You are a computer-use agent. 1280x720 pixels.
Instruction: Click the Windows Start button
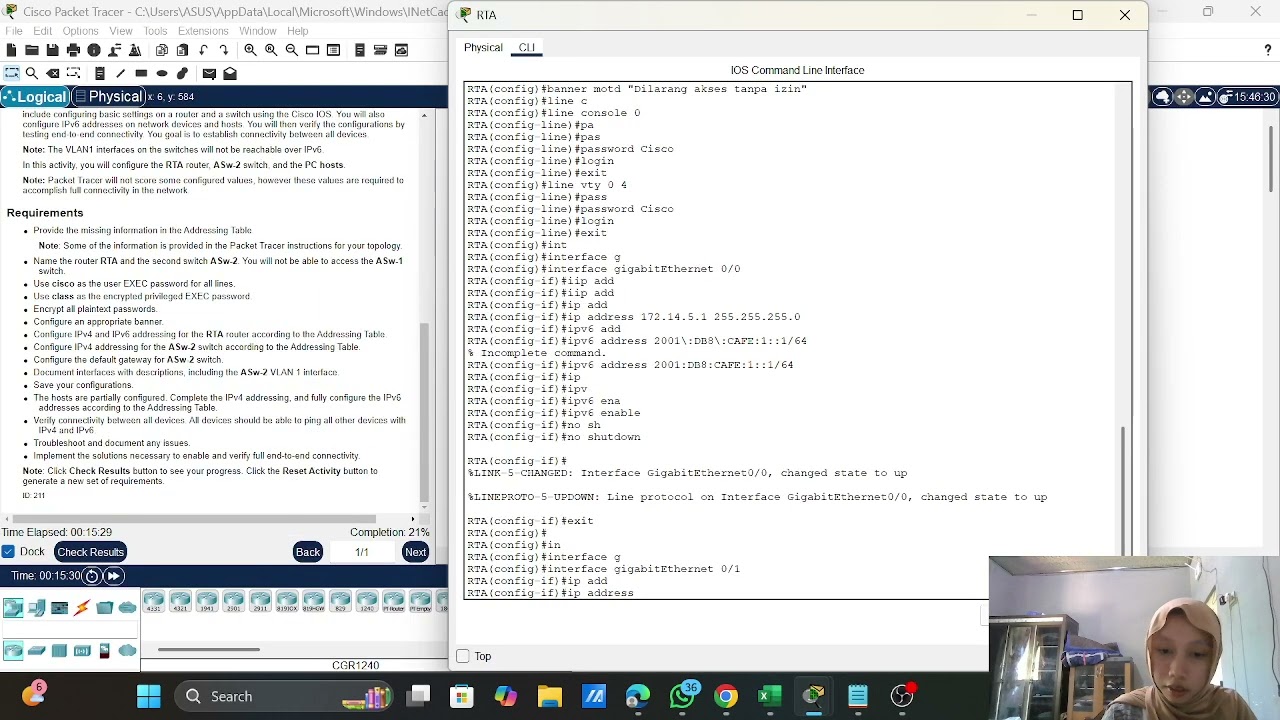(148, 696)
